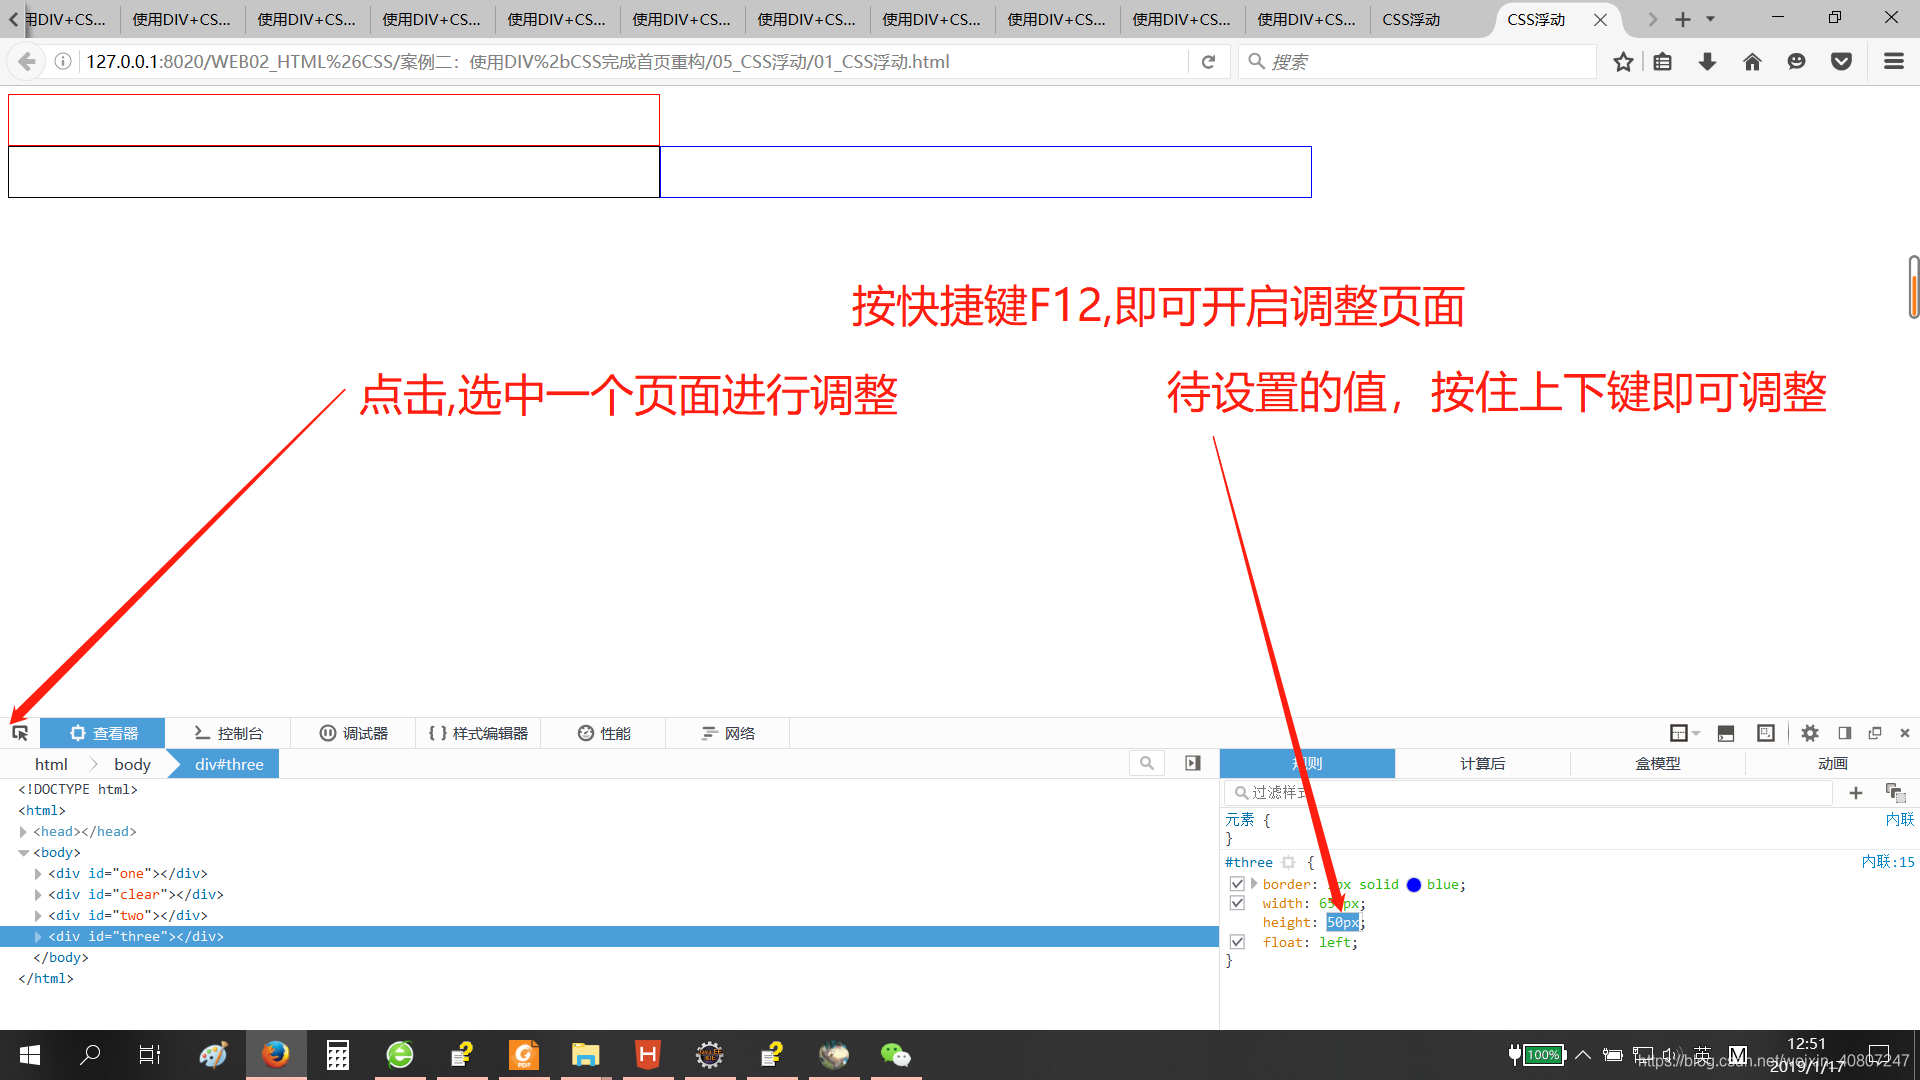Expand the border shorthand property triangle
The height and width of the screenshot is (1080, 1920).
[1254, 884]
